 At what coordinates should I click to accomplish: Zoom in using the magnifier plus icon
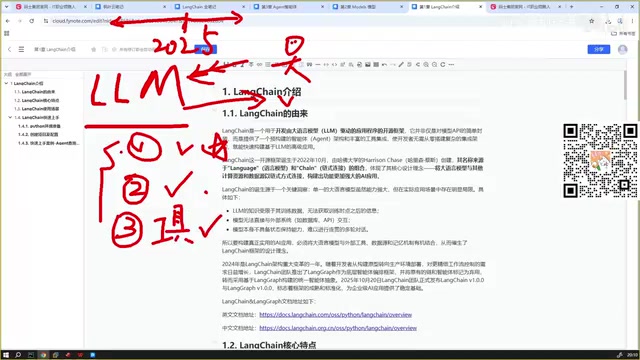pos(426,64)
